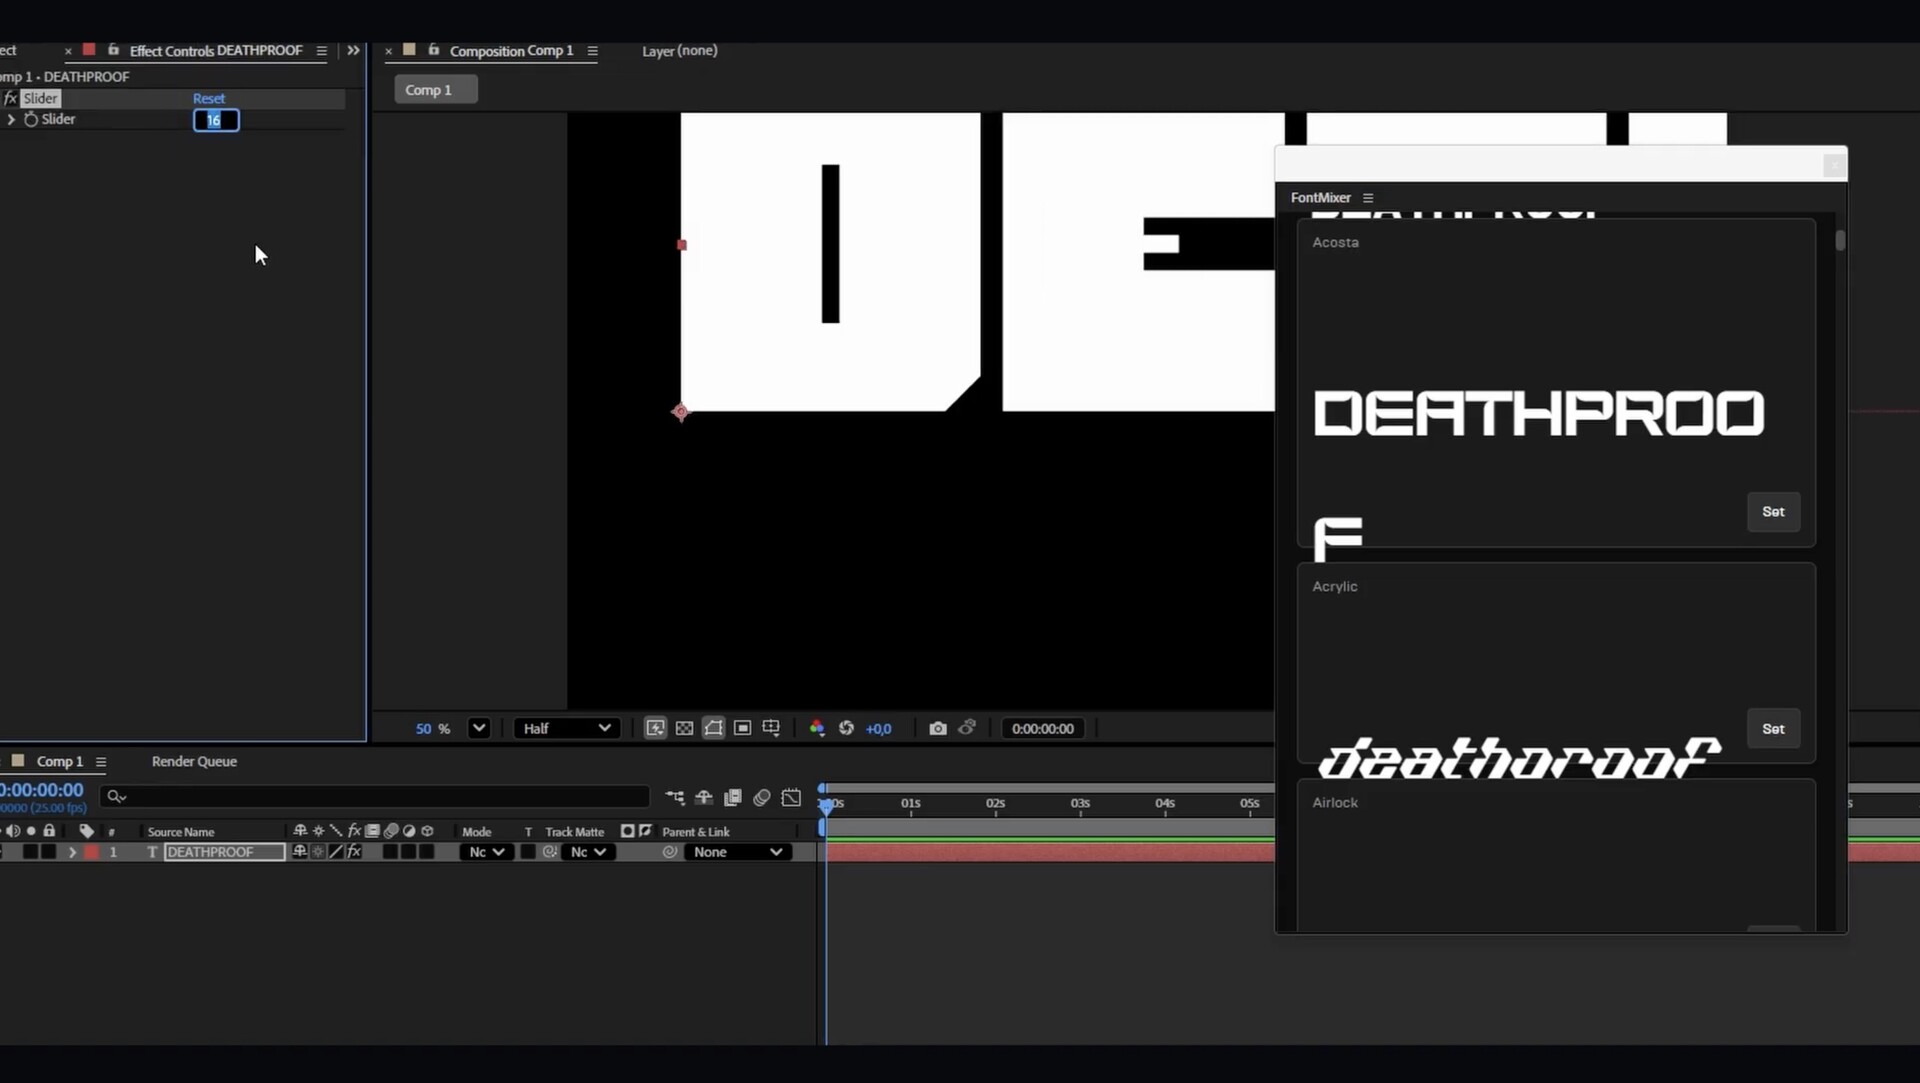Viewport: 1920px width, 1083px height.
Task: Open Parent & Link None dropdown
Action: 737,852
